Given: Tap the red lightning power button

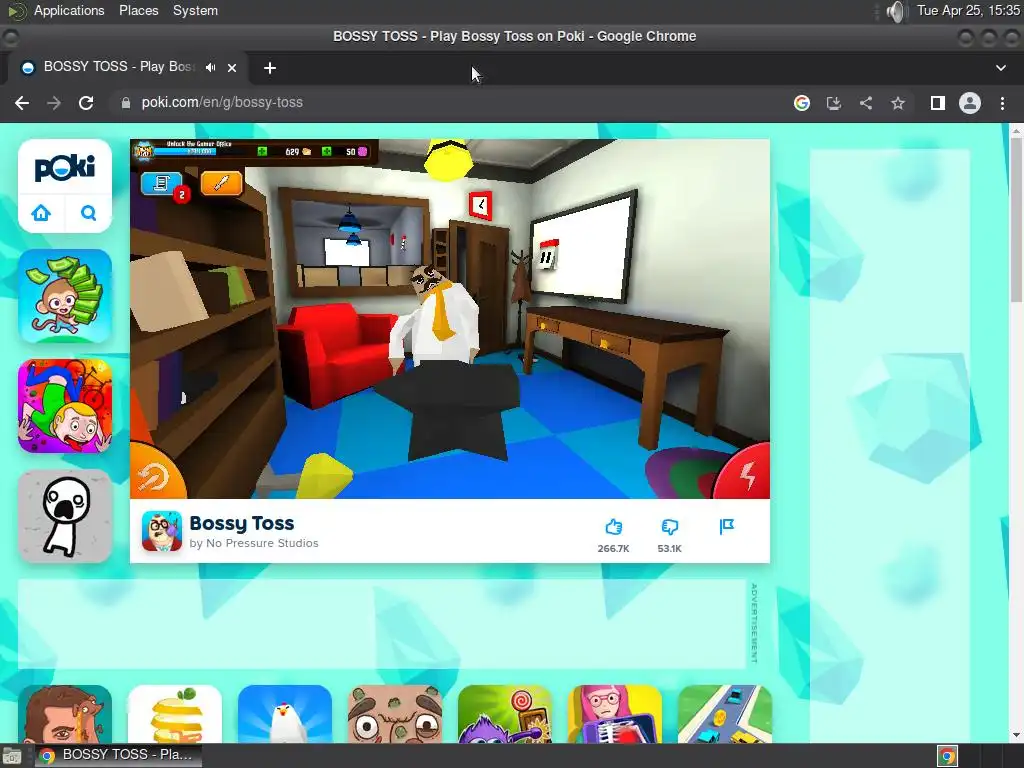Looking at the screenshot, I should click(744, 472).
